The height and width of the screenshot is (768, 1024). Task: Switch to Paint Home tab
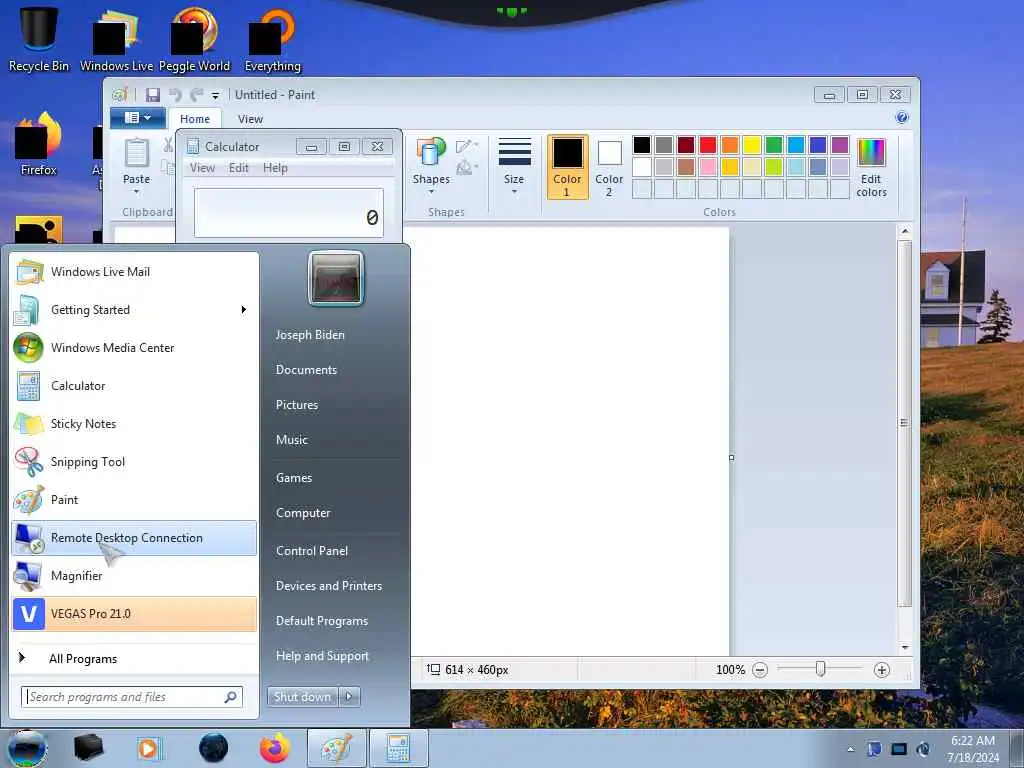coord(195,119)
